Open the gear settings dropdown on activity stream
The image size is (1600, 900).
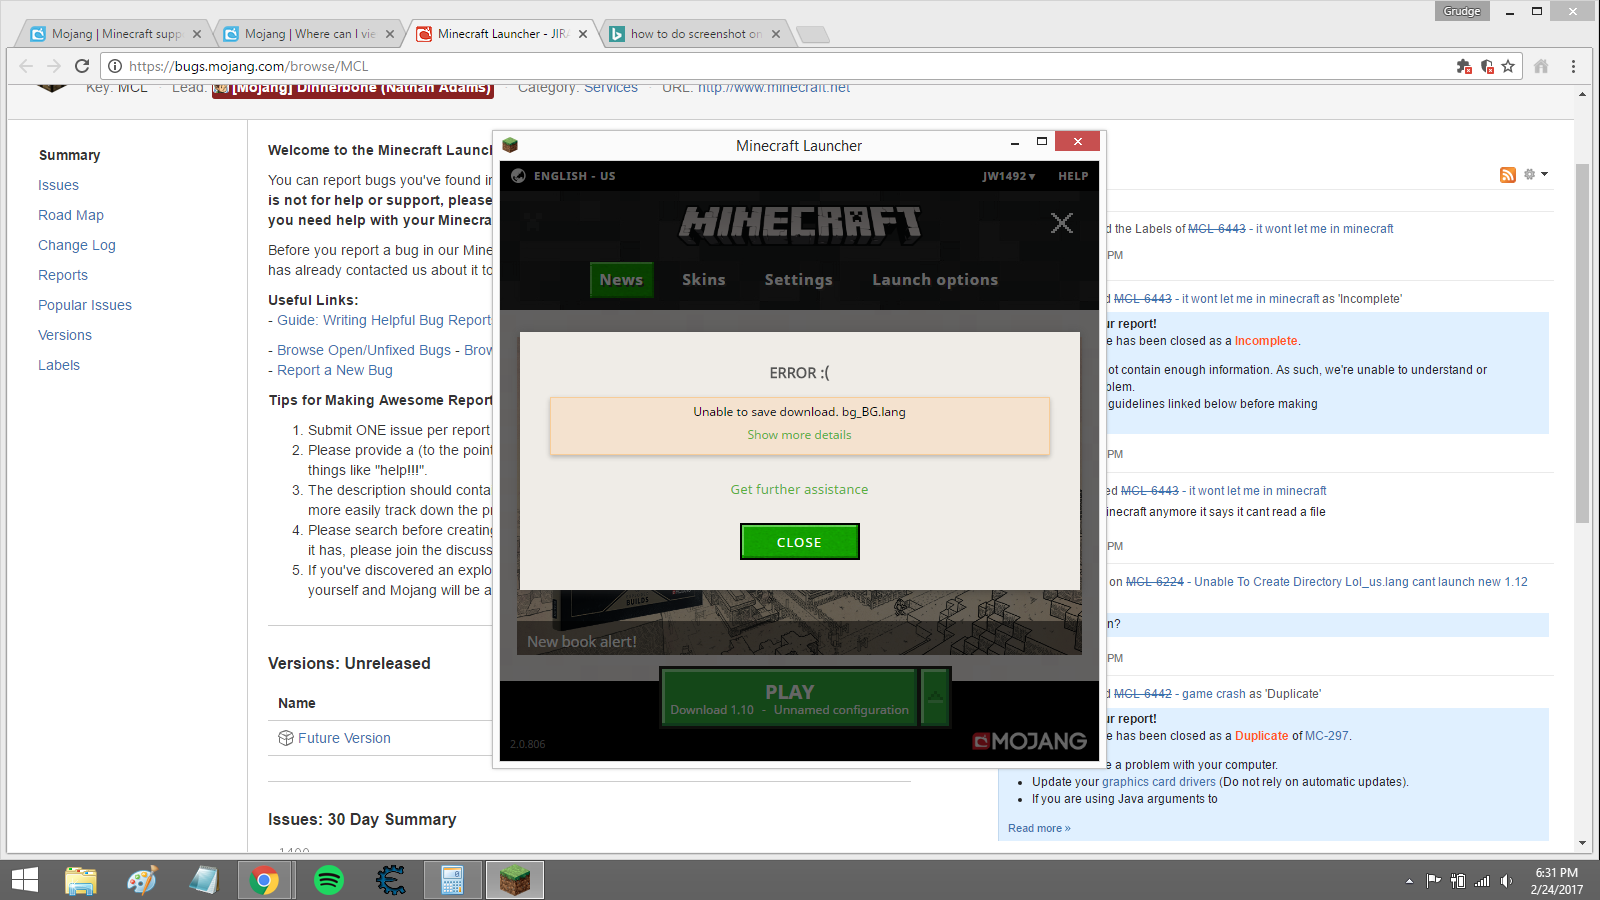click(1535, 175)
